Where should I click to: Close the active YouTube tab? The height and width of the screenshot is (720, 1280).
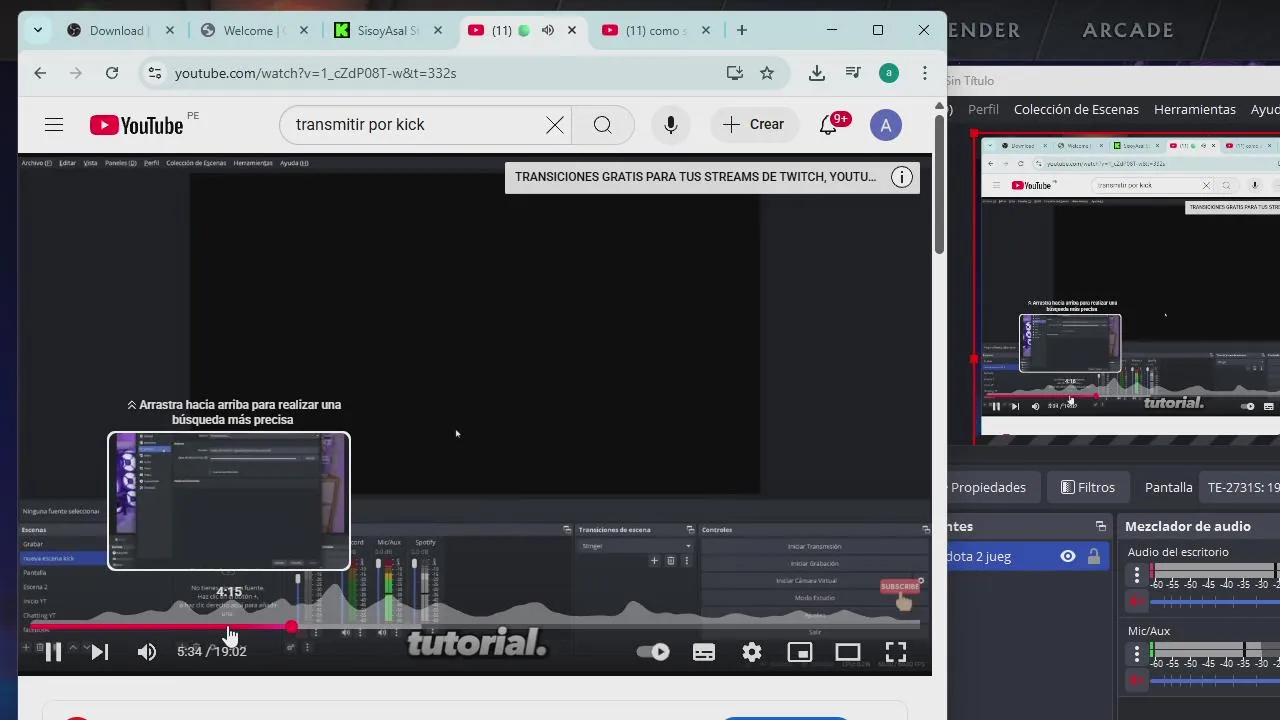[x=572, y=30]
